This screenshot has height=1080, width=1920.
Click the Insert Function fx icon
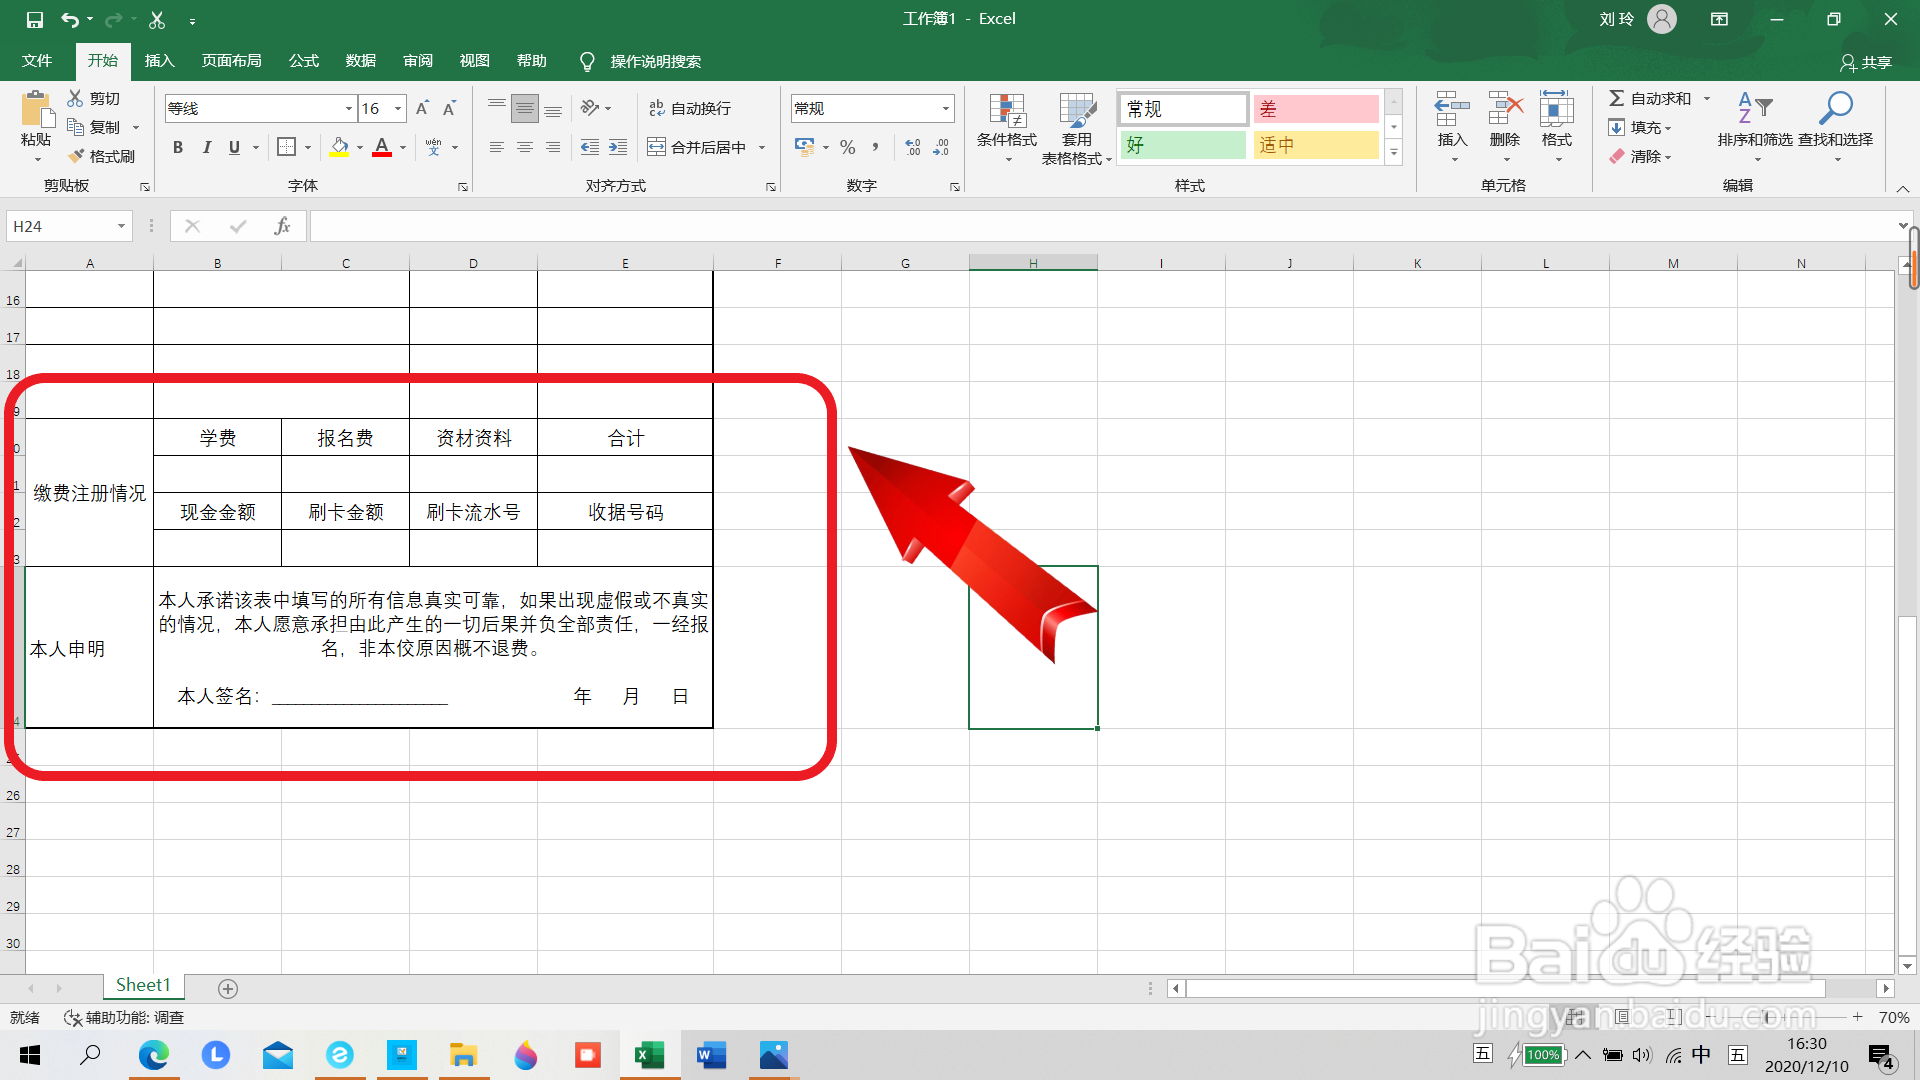click(282, 226)
